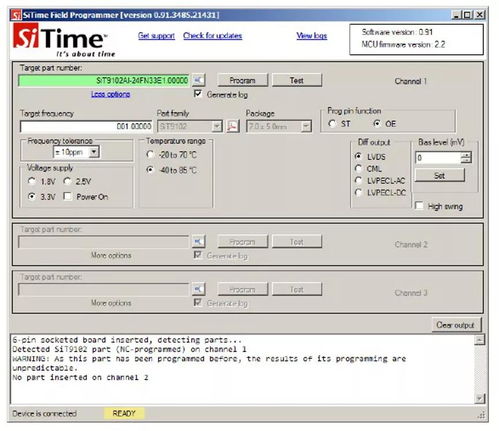Select 2.5V voltage supply
Image resolution: width=499 pixels, height=431 pixels.
coord(67,181)
